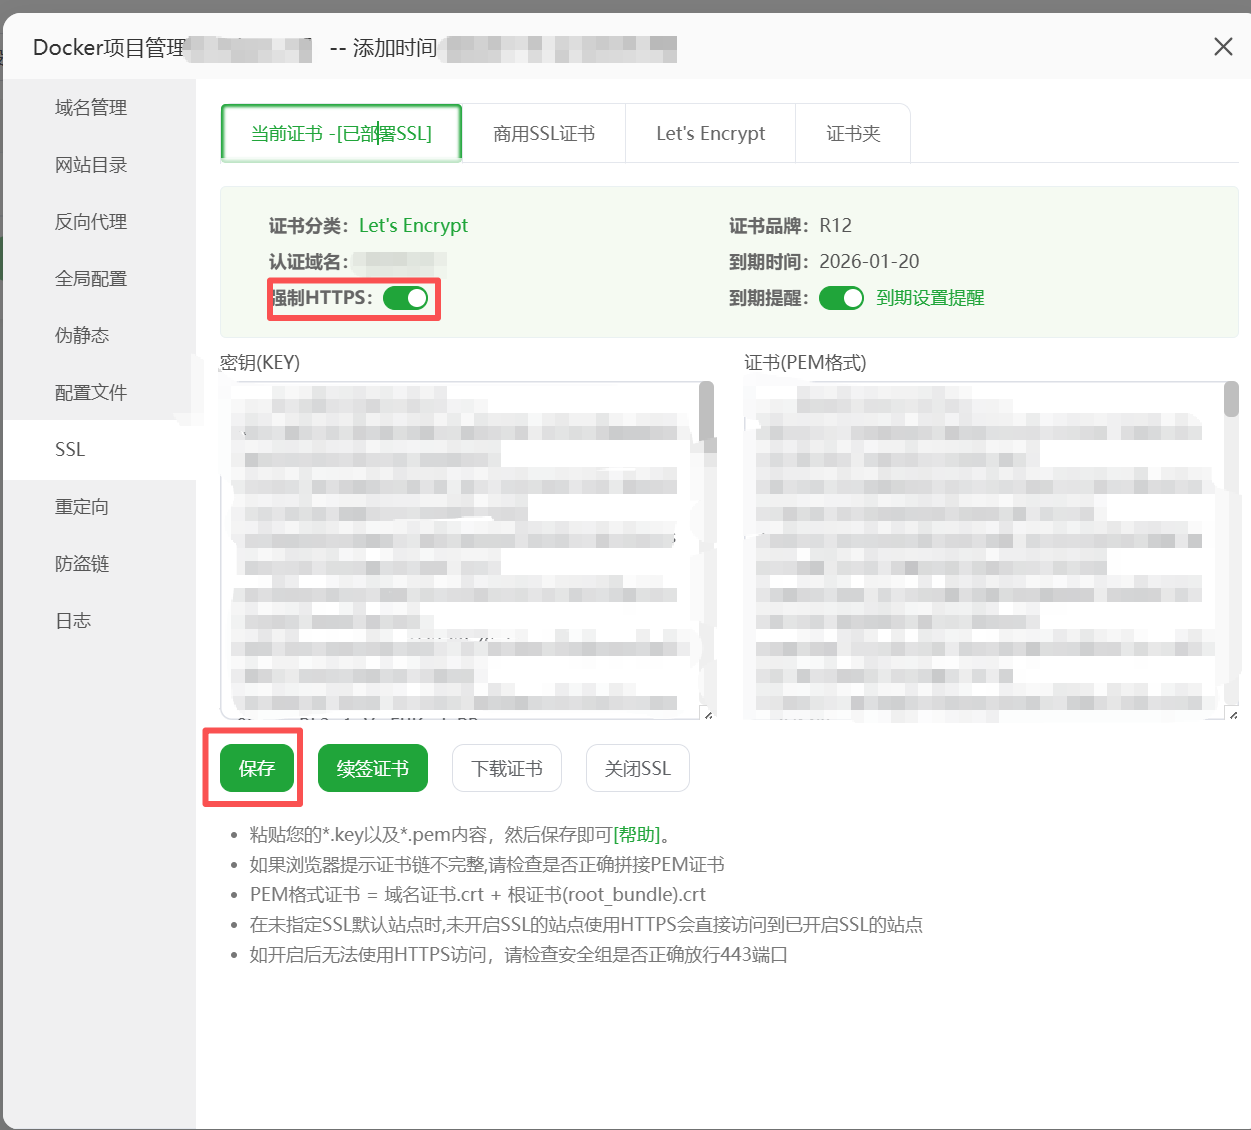Open the 到期设置提醒 link
The height and width of the screenshot is (1130, 1251).
tap(930, 298)
